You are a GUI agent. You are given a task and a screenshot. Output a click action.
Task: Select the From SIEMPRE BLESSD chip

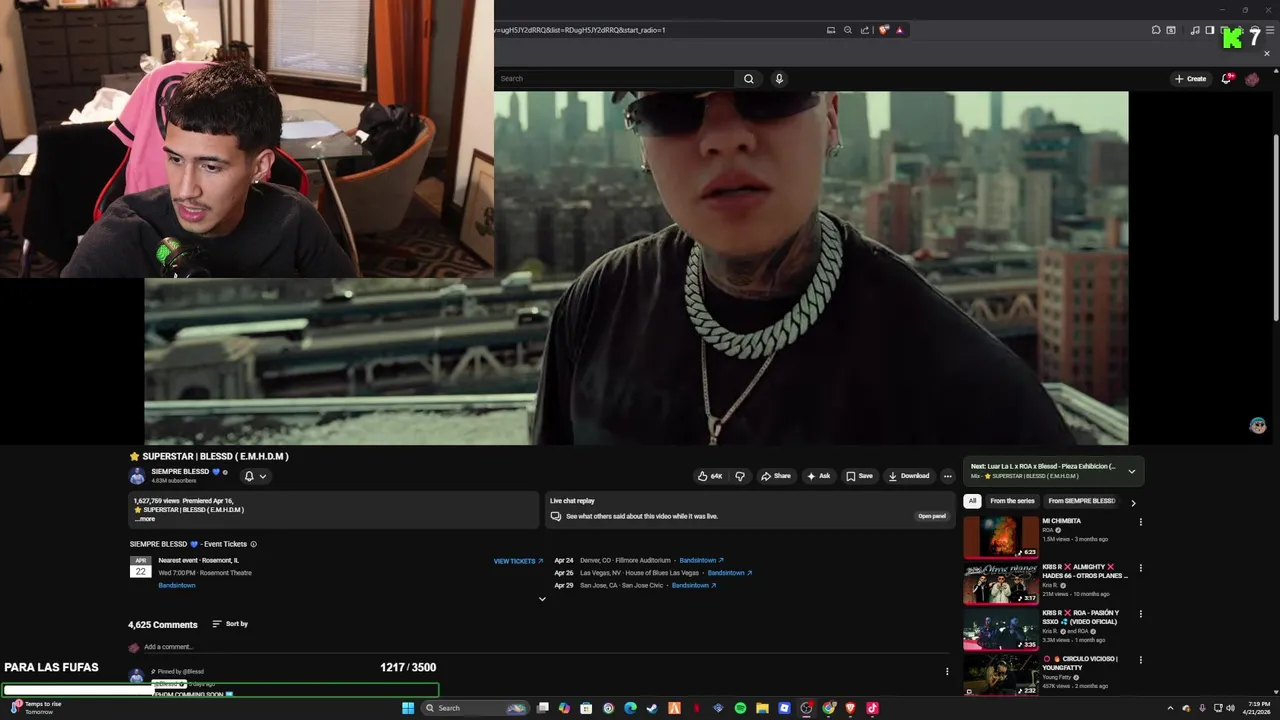1081,501
